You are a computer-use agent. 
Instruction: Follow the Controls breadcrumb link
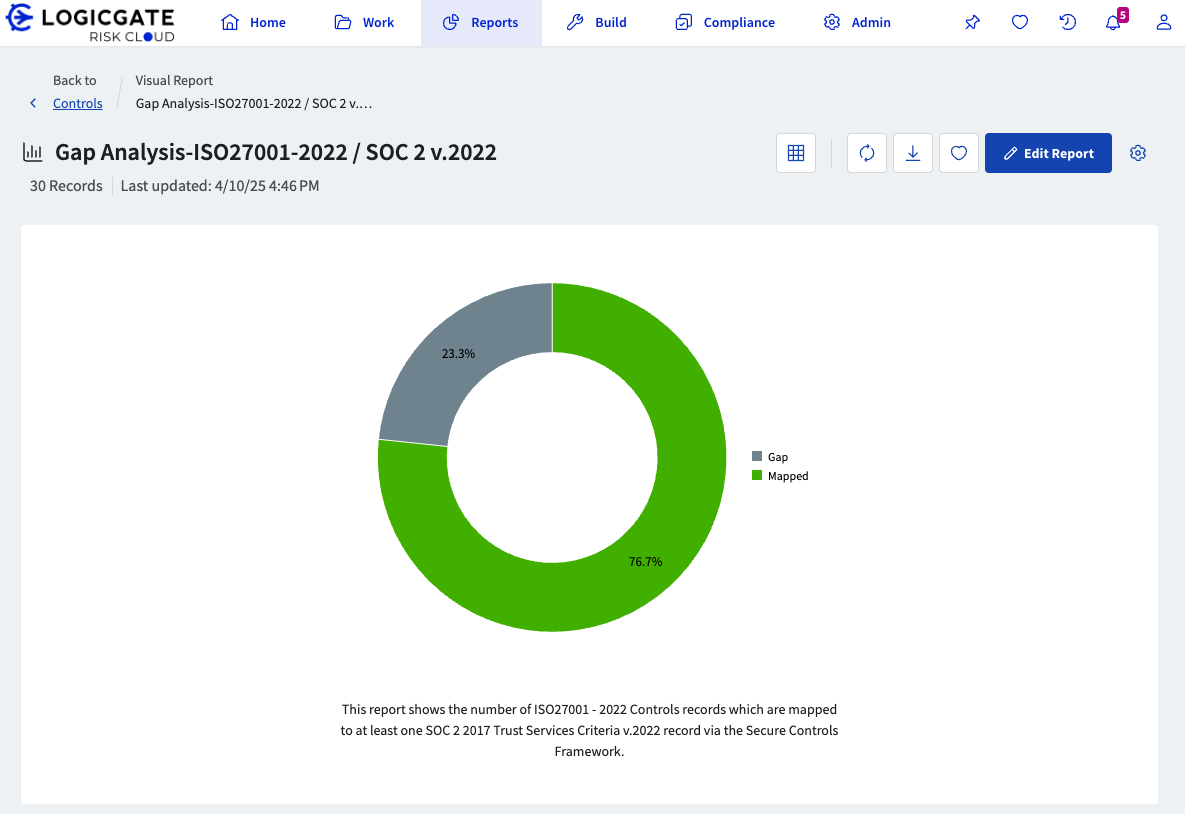click(78, 103)
